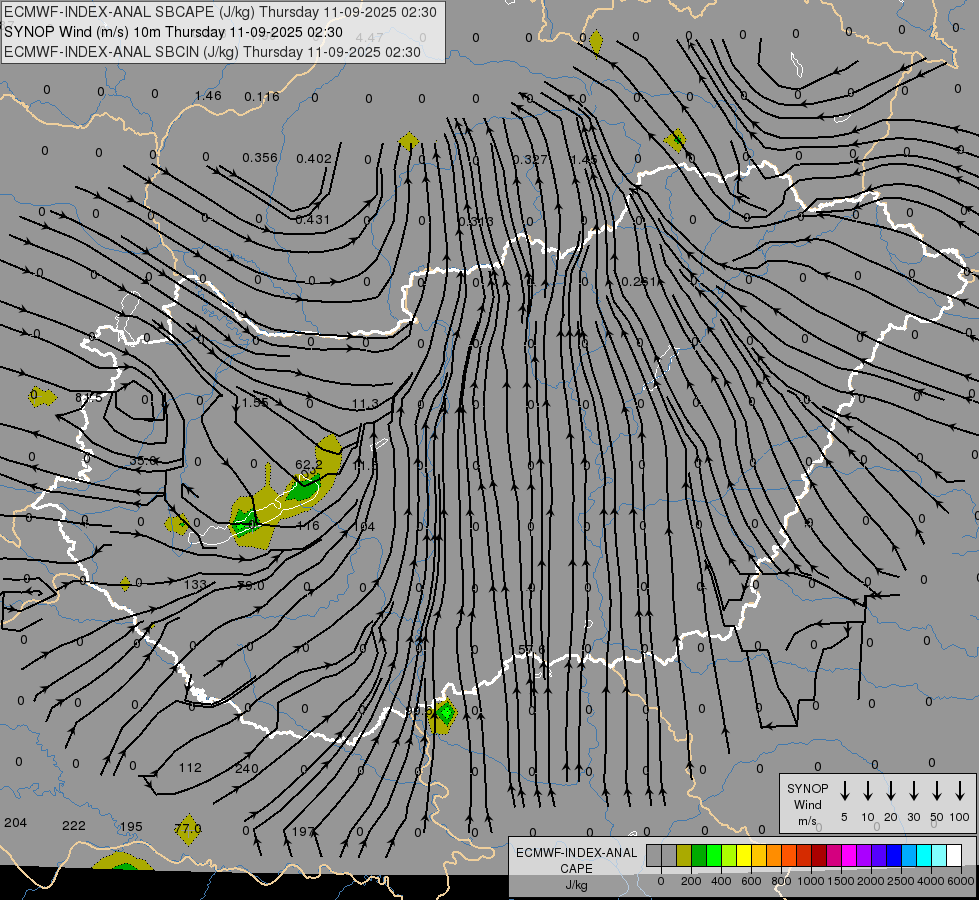The height and width of the screenshot is (900, 979).
Task: Click the olive swatch in CAPE legend
Action: tap(684, 856)
